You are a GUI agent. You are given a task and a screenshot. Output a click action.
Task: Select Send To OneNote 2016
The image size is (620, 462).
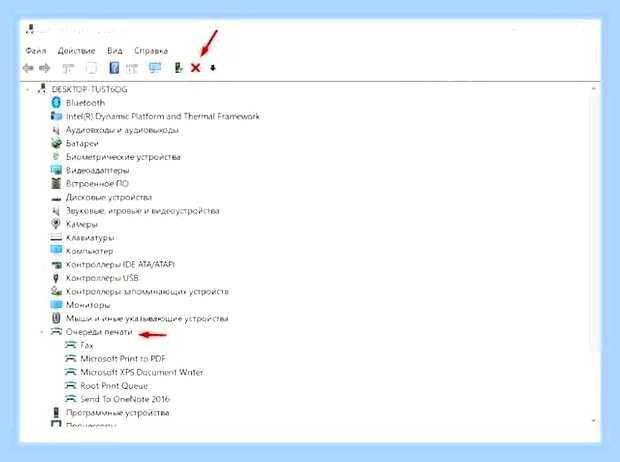pos(125,399)
